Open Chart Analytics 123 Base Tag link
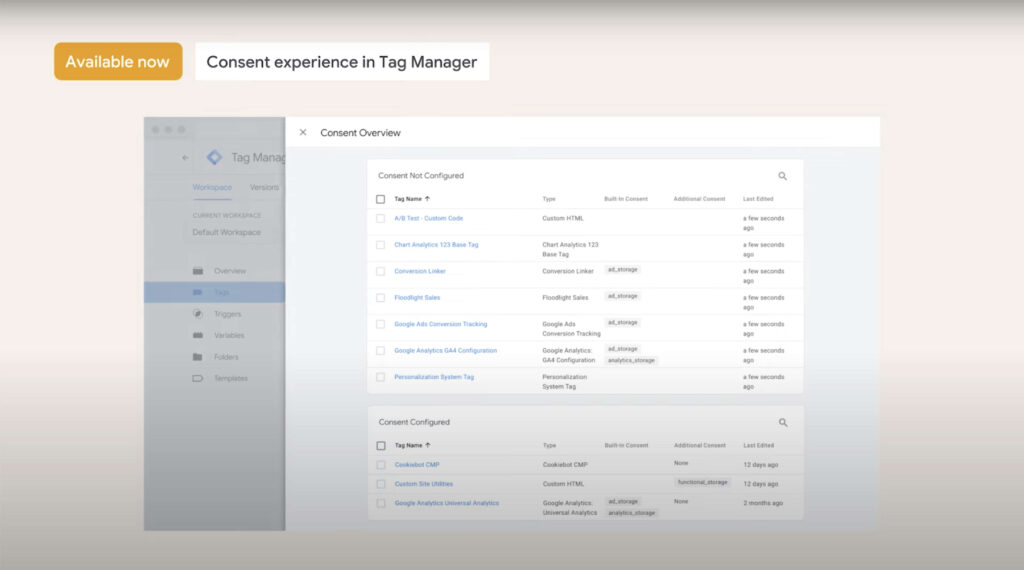 tap(436, 245)
